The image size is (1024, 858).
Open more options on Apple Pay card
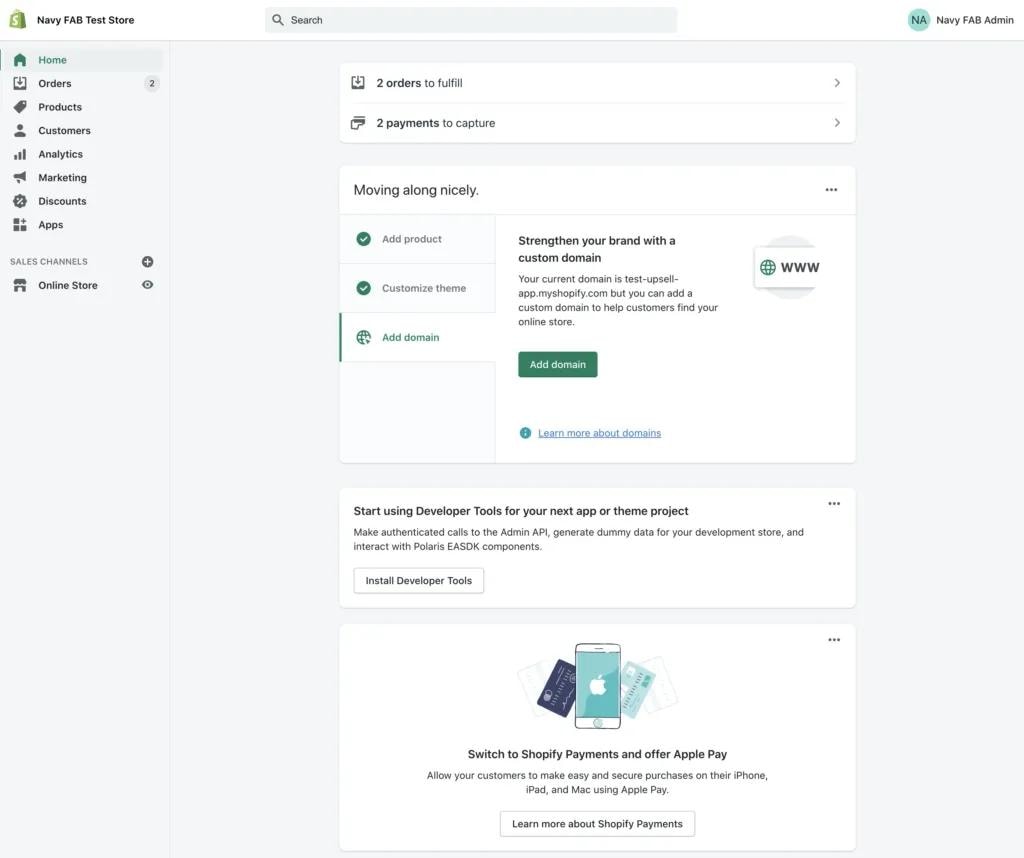pyautogui.click(x=834, y=640)
